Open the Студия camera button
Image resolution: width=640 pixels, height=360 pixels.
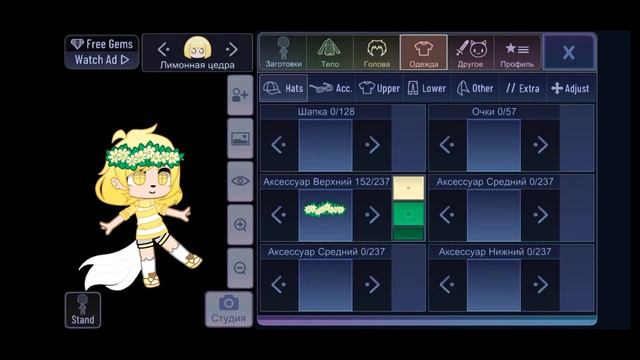tap(229, 309)
